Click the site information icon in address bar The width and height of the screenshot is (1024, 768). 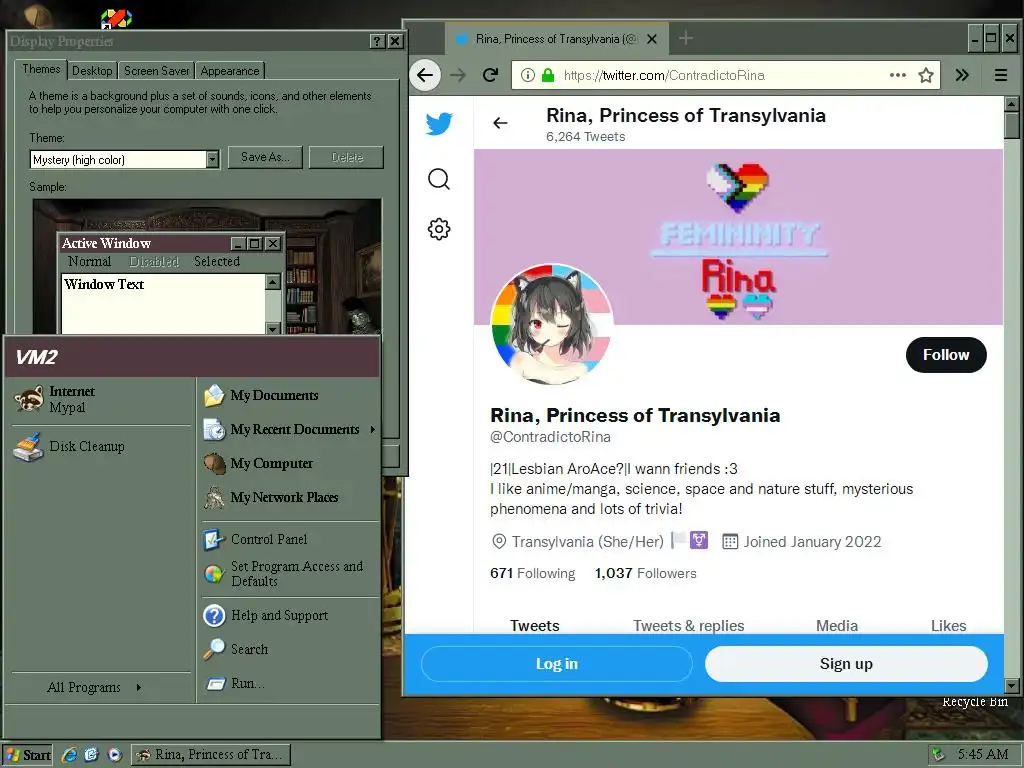point(528,75)
